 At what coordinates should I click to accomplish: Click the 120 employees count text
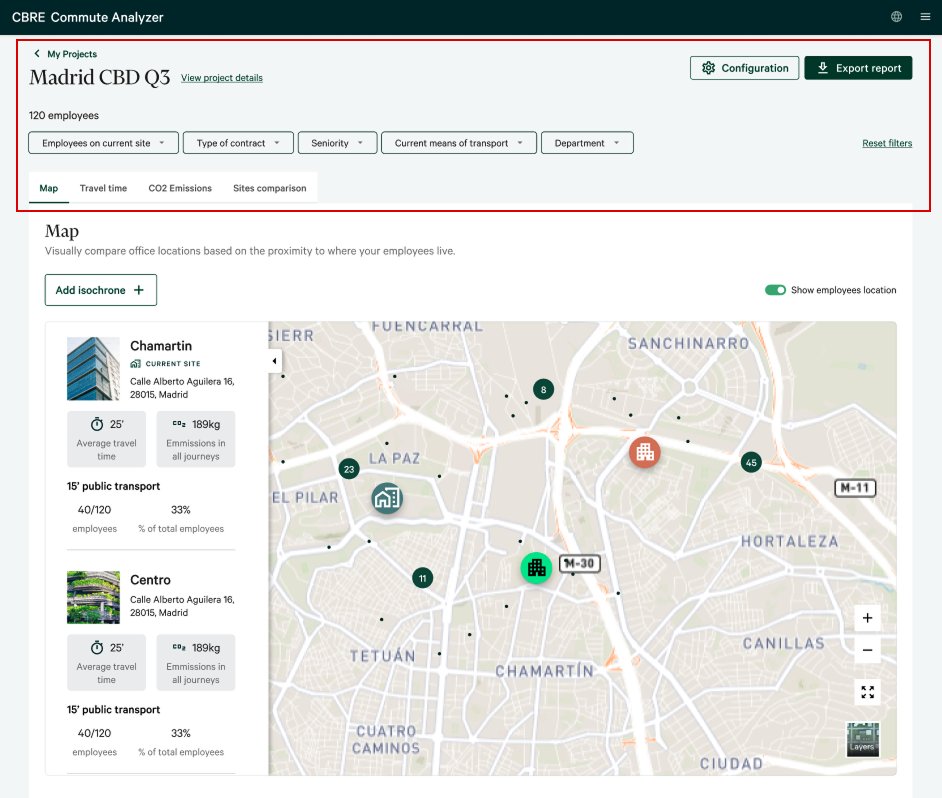(64, 115)
